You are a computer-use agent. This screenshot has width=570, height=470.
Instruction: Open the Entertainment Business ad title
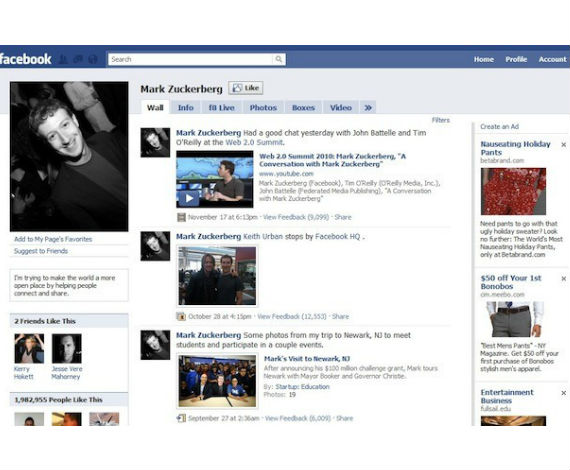click(x=507, y=397)
